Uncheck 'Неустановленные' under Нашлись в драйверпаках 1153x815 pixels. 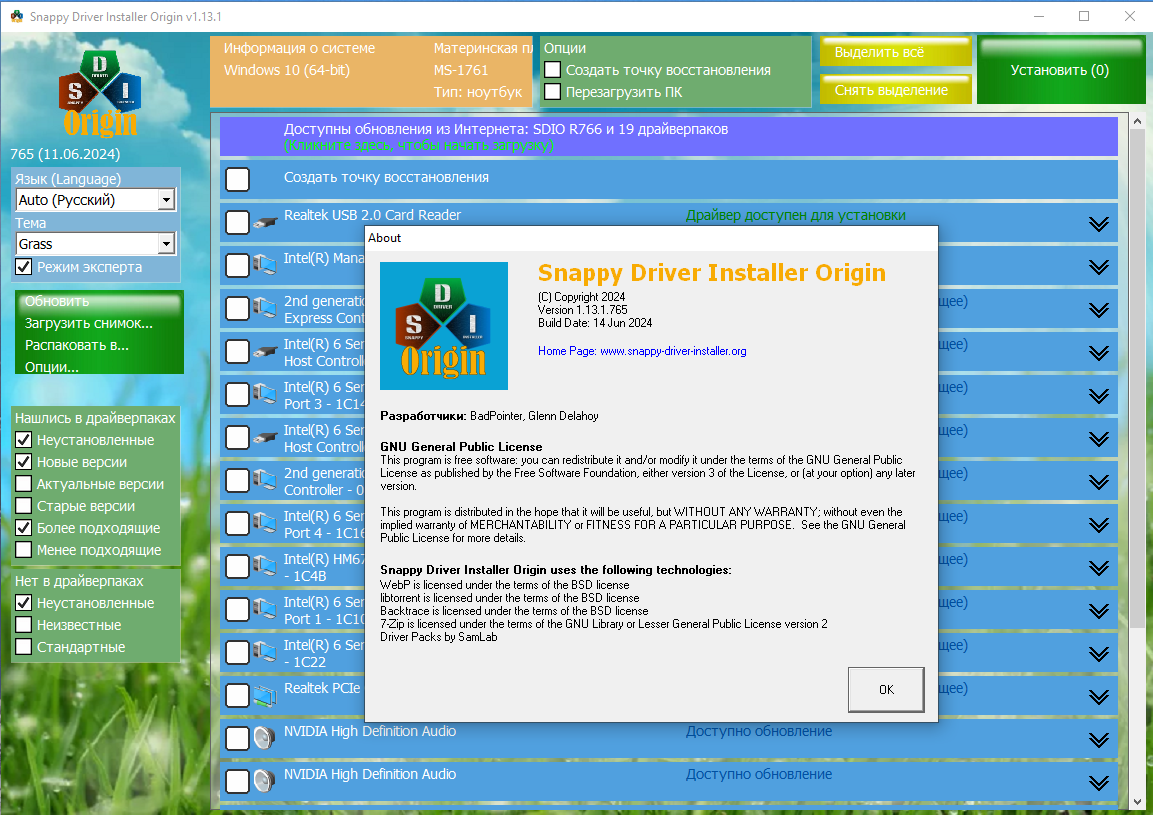[x=24, y=440]
